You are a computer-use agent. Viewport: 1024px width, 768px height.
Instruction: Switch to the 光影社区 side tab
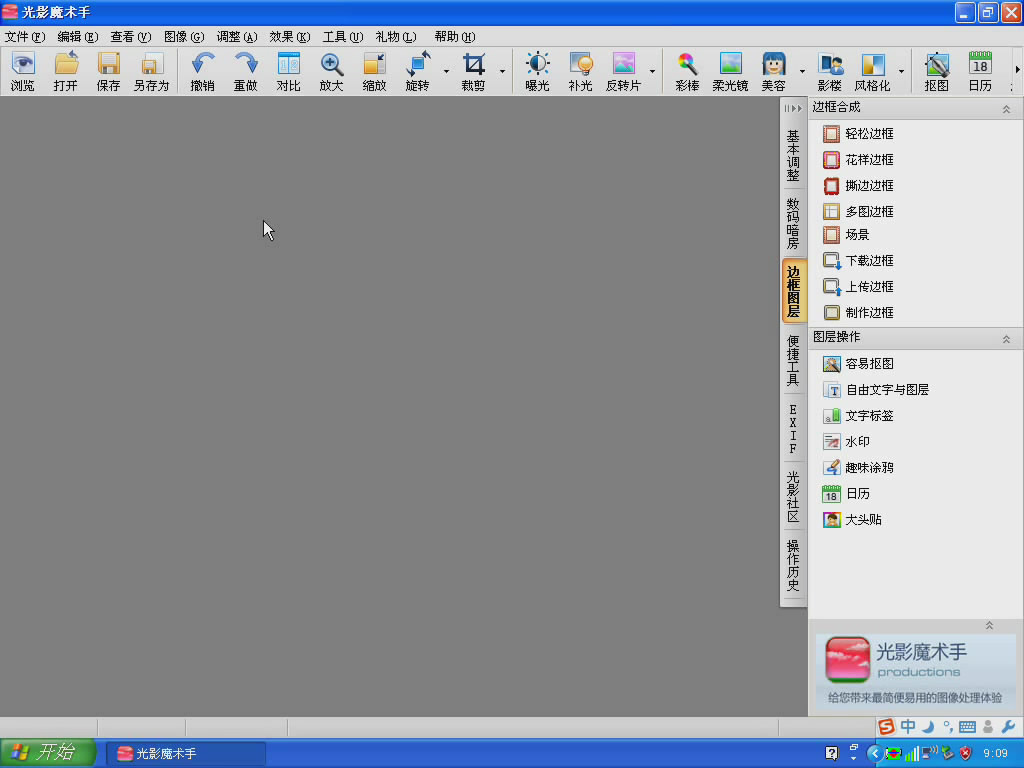pyautogui.click(x=793, y=497)
